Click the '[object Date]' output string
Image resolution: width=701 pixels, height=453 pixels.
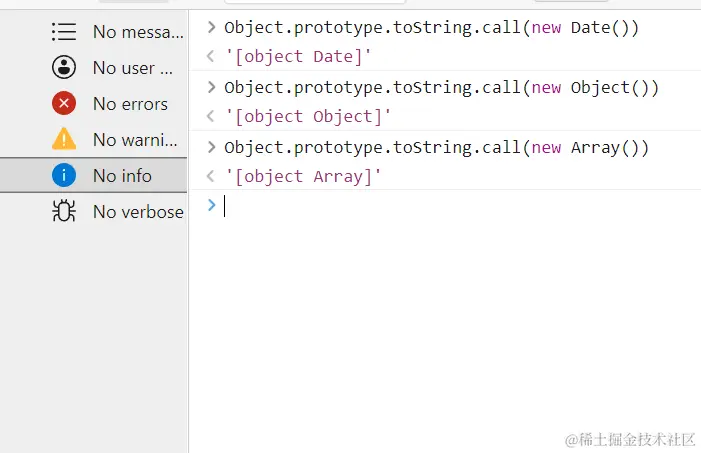point(298,57)
